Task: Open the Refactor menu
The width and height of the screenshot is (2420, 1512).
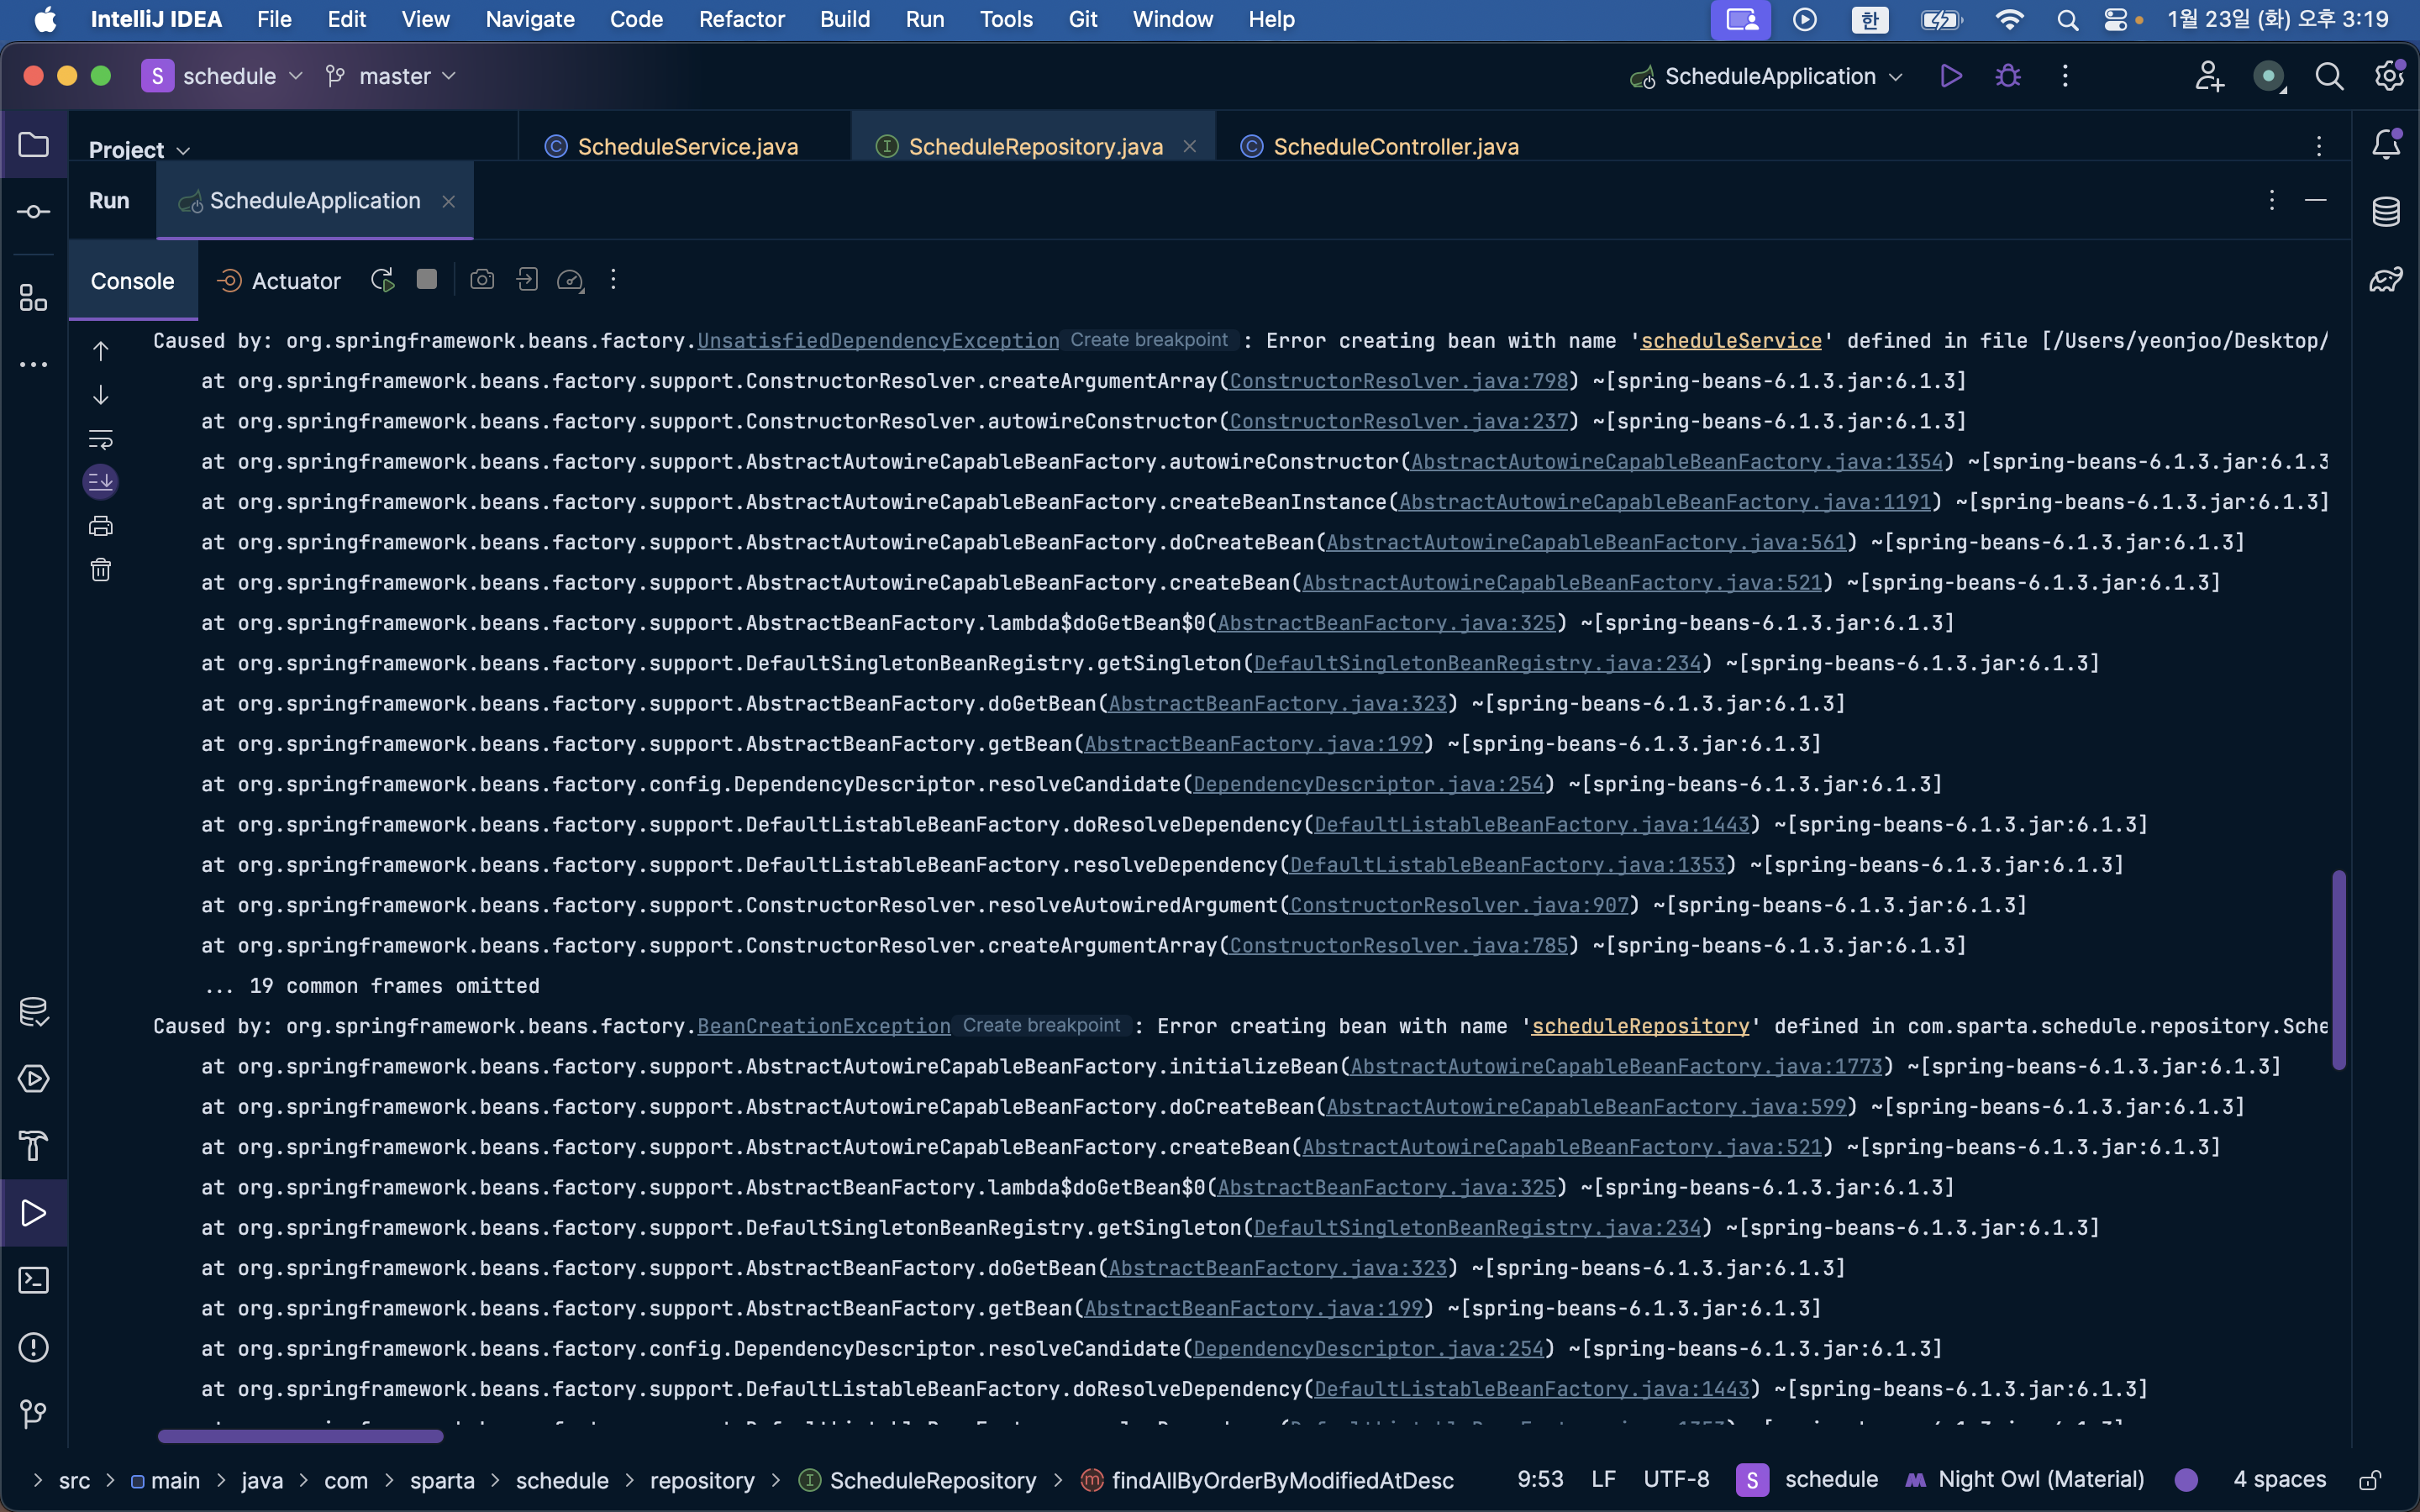Action: (x=741, y=19)
